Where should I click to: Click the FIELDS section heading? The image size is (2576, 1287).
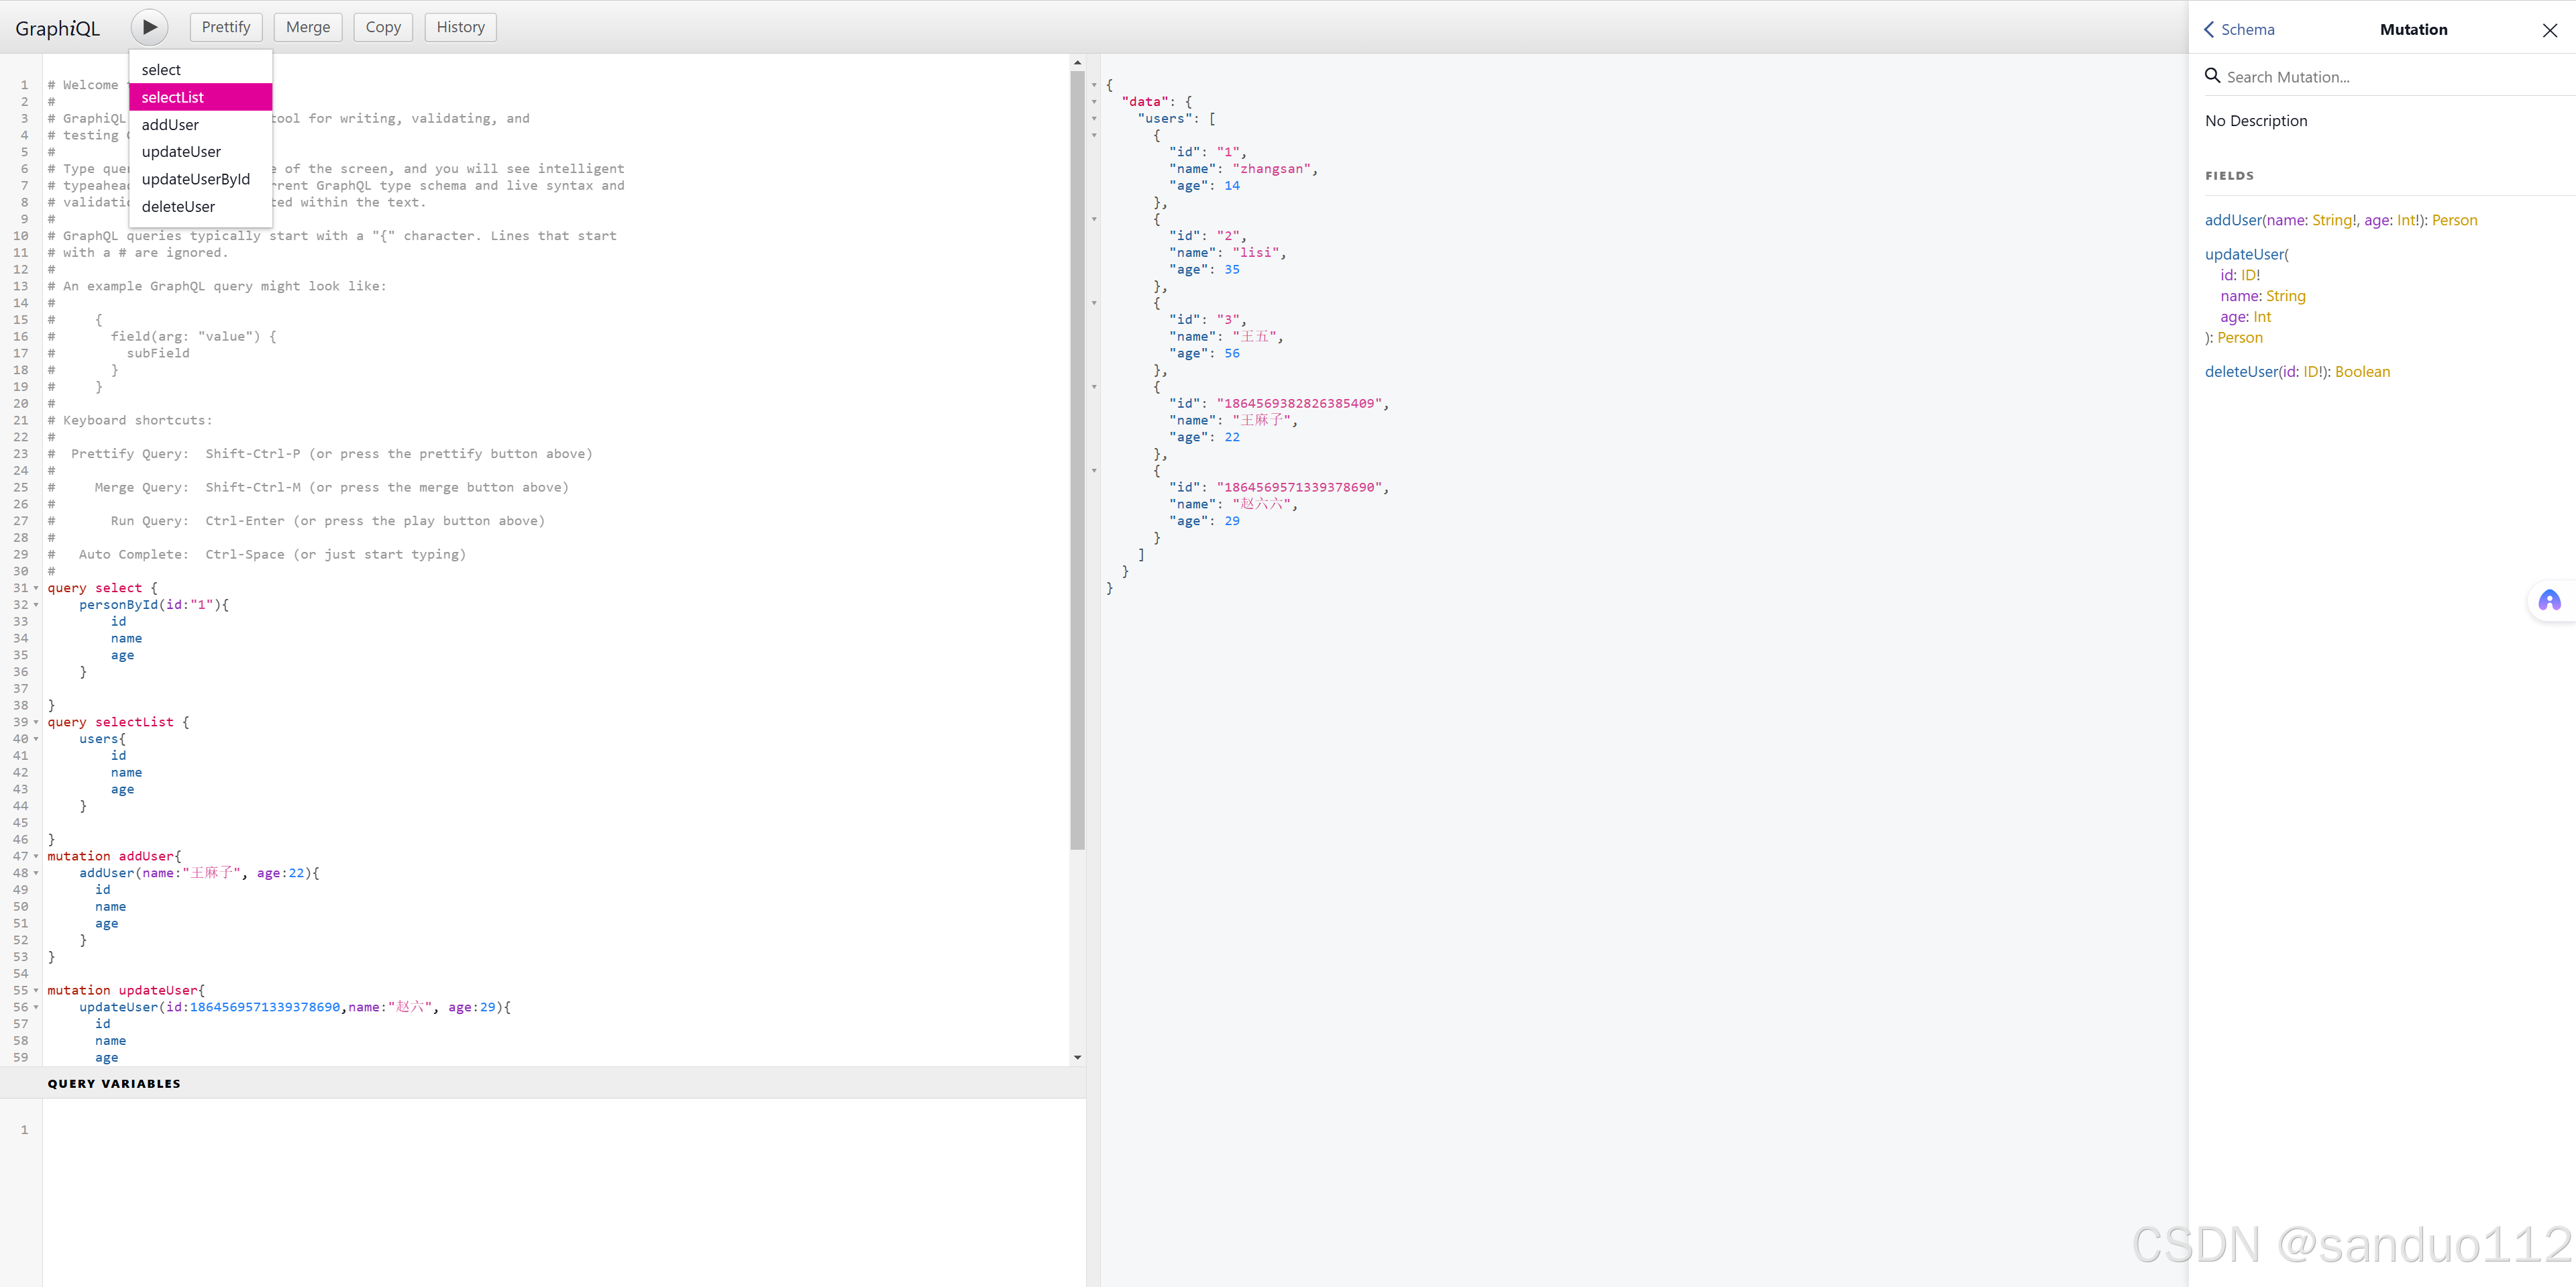[2229, 175]
